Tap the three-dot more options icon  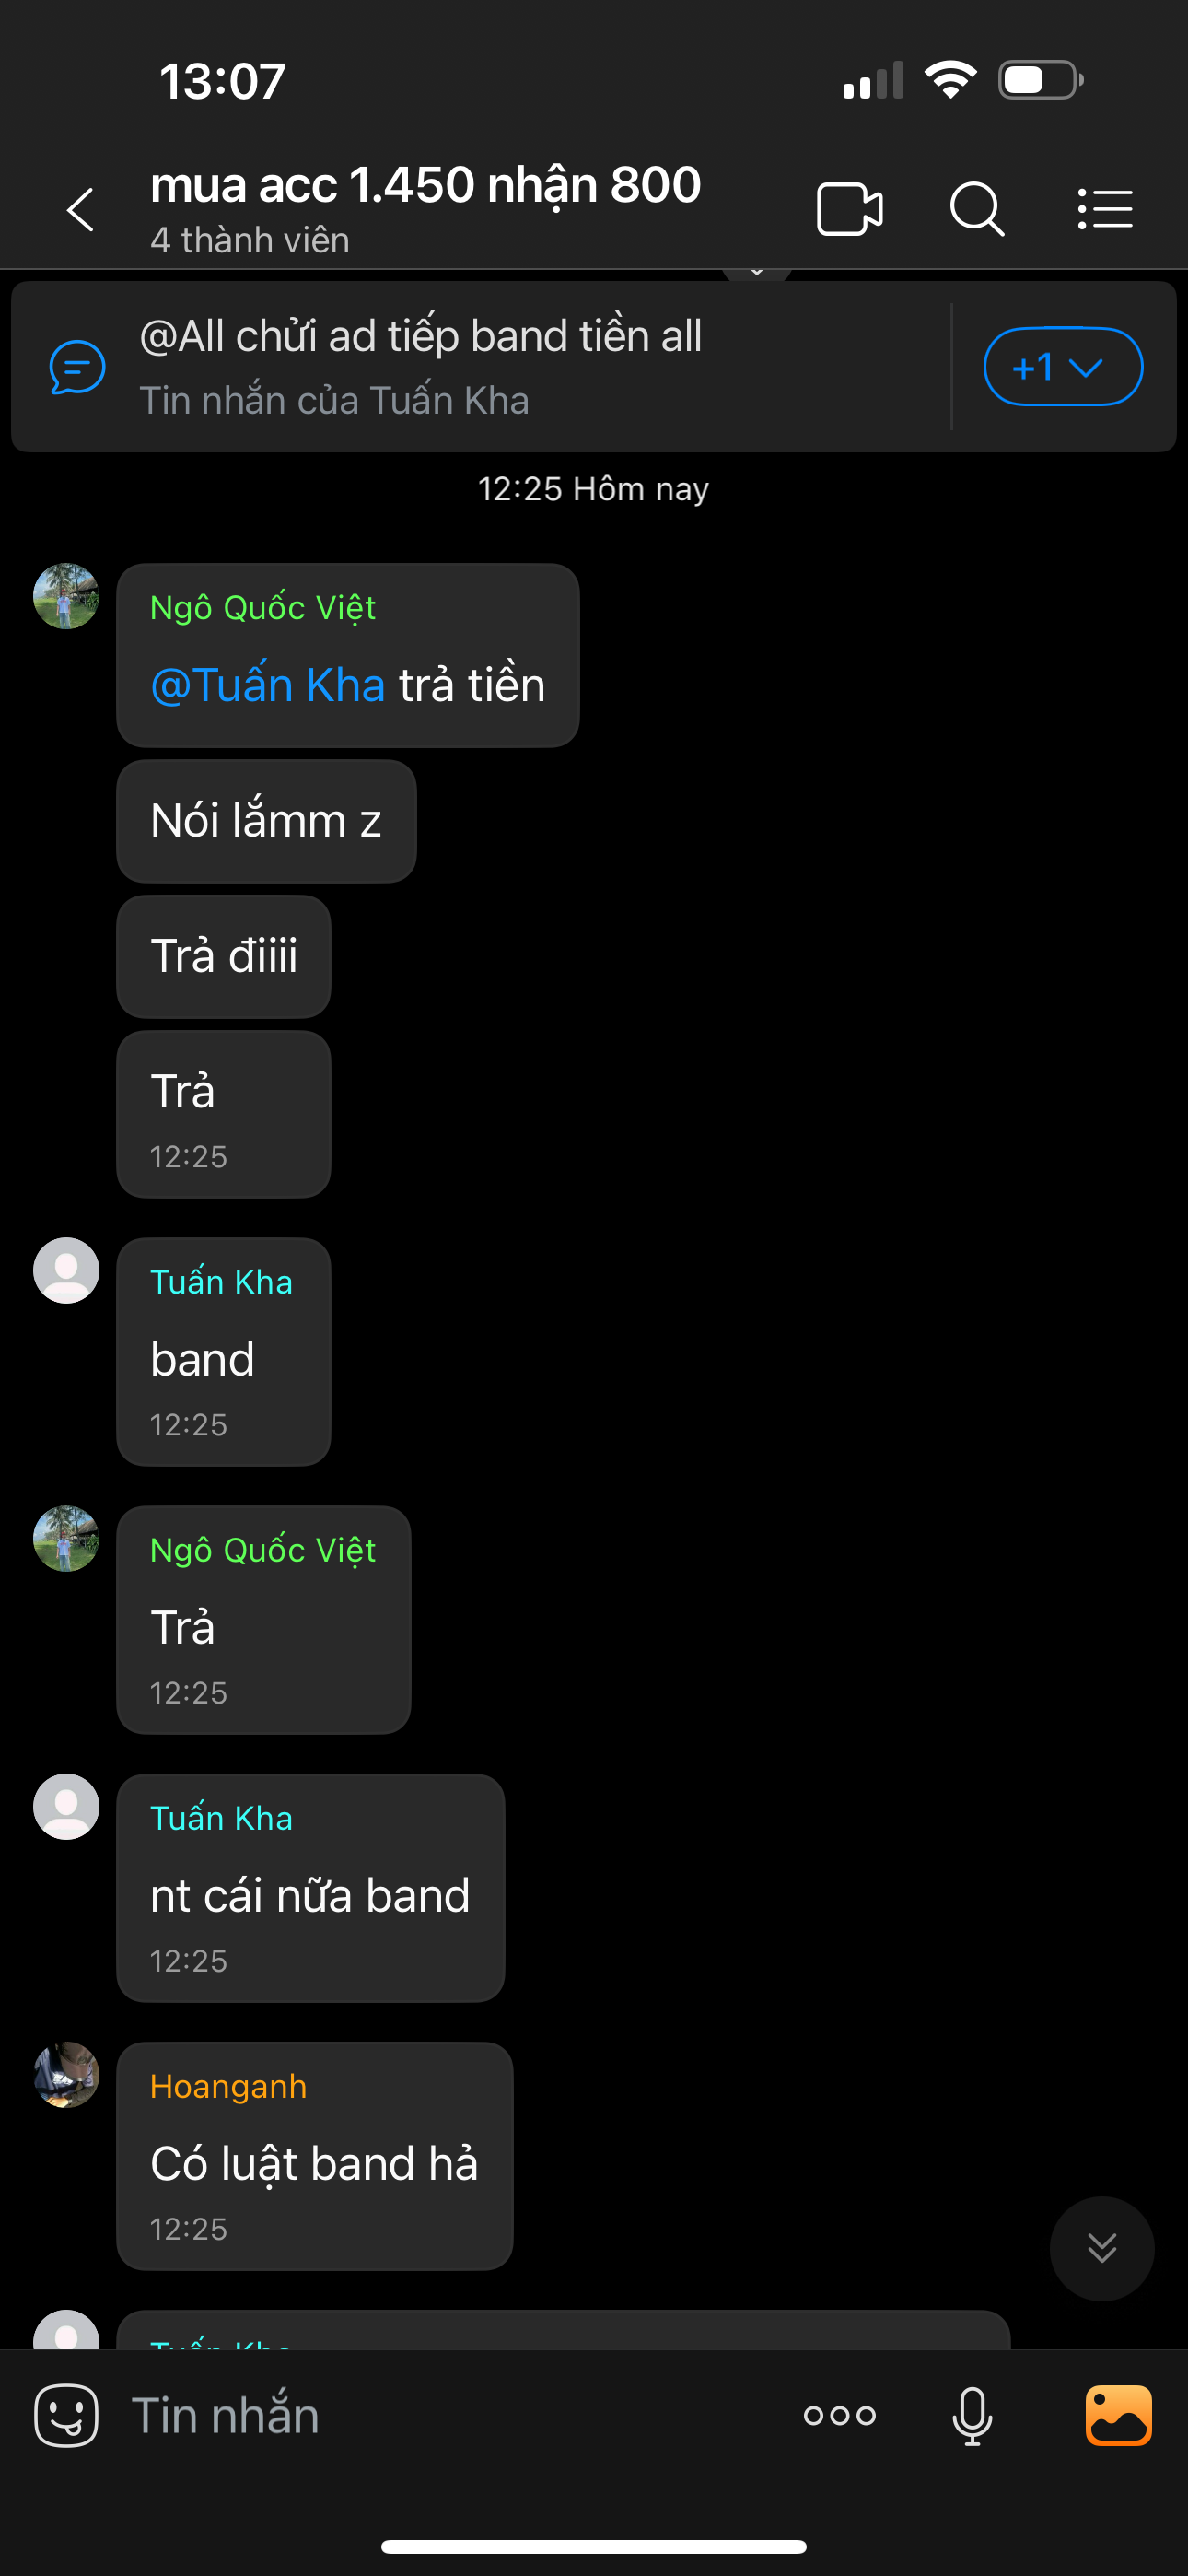[x=839, y=2415]
